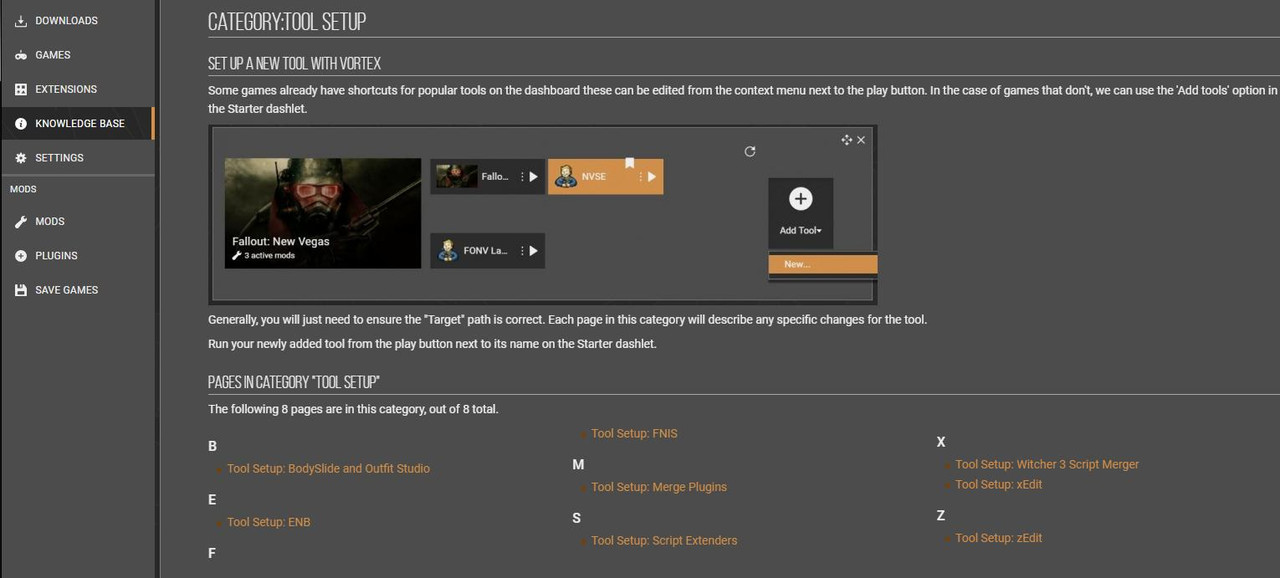Screen dimensions: 1280x578
Task: Open Tool Setup: zEdit link
Action: tap(998, 538)
